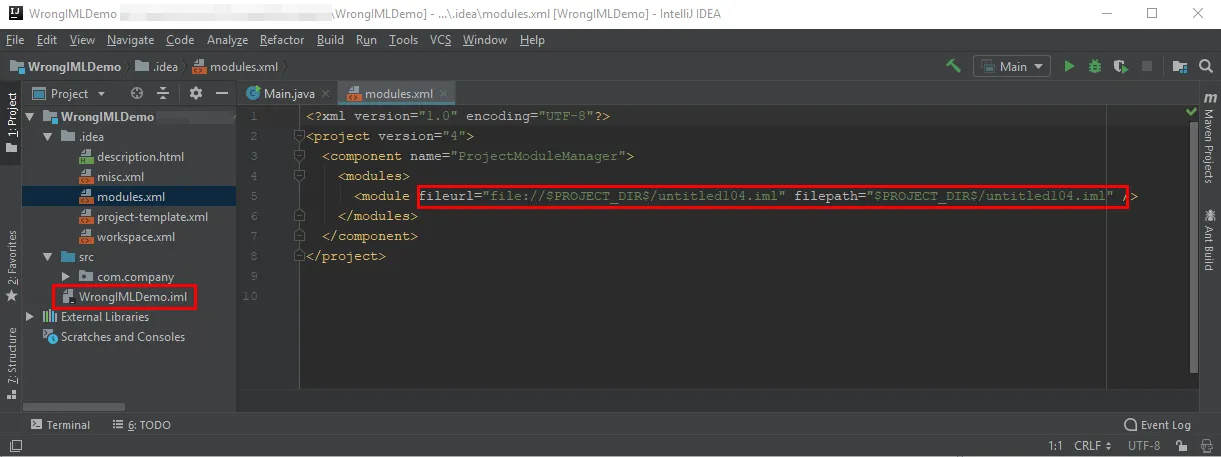Open the Navigate menu

click(x=131, y=40)
